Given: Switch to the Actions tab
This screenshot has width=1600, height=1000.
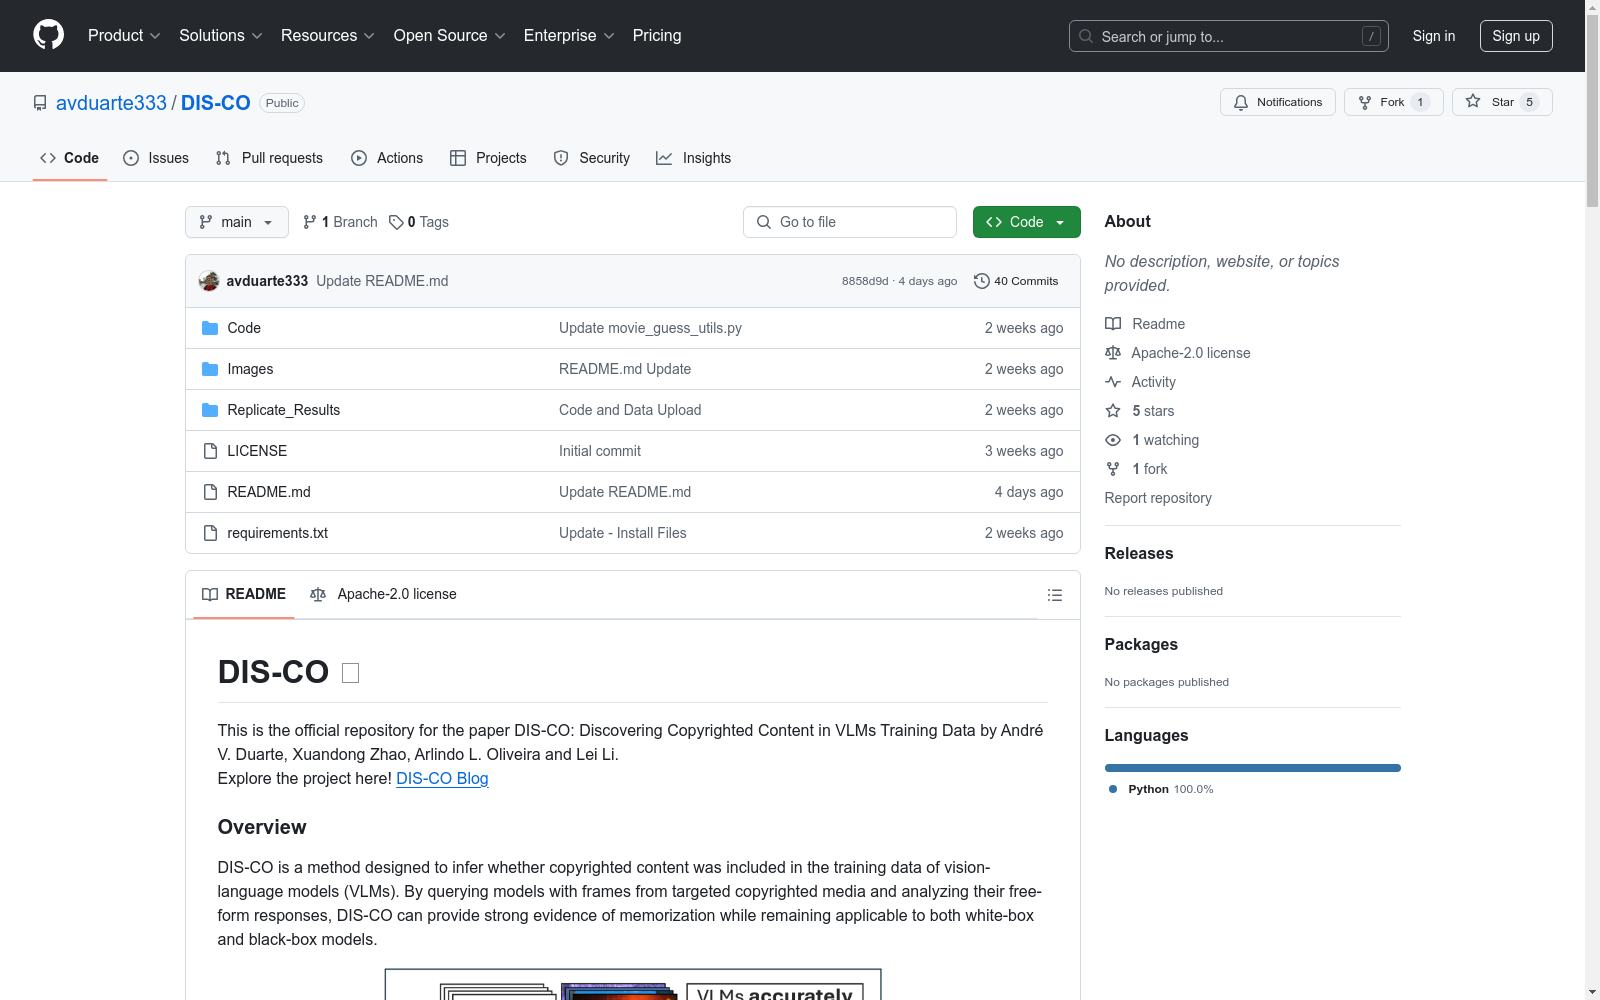Looking at the screenshot, I should point(387,158).
